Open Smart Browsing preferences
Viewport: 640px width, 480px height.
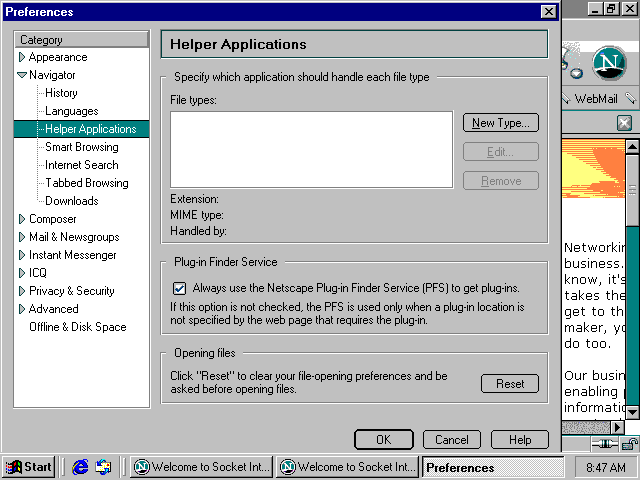point(82,147)
